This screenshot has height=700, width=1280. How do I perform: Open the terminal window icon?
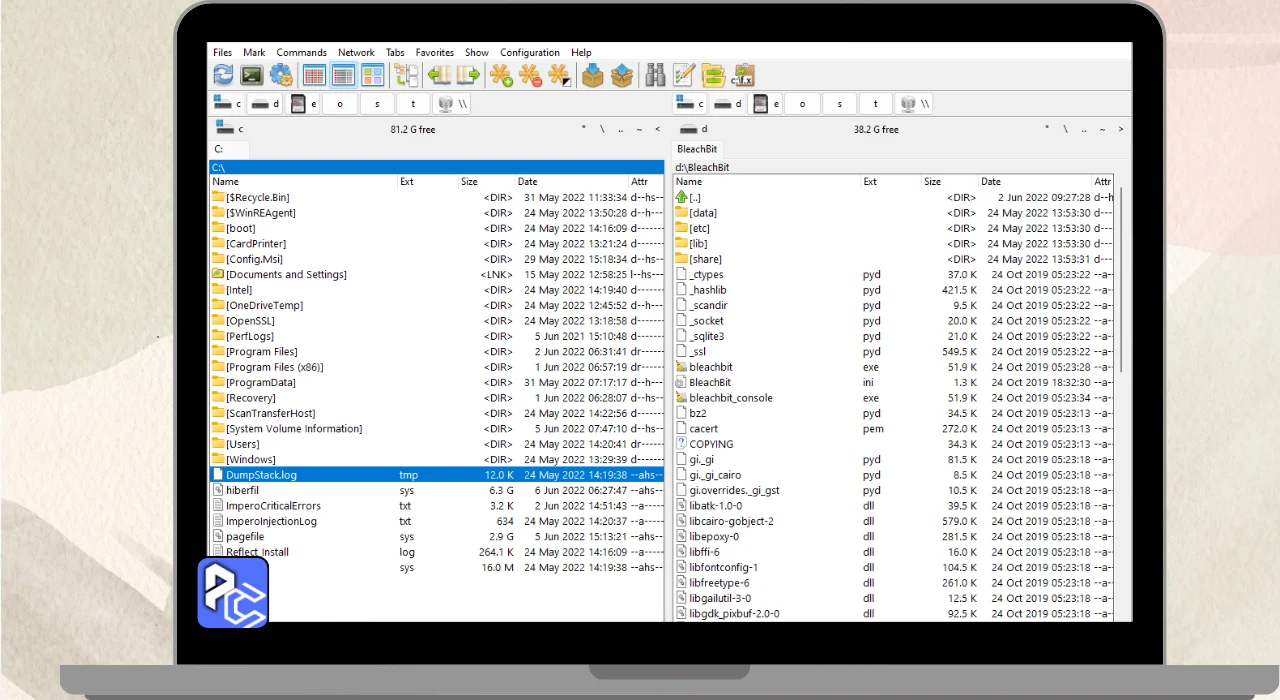coord(252,75)
